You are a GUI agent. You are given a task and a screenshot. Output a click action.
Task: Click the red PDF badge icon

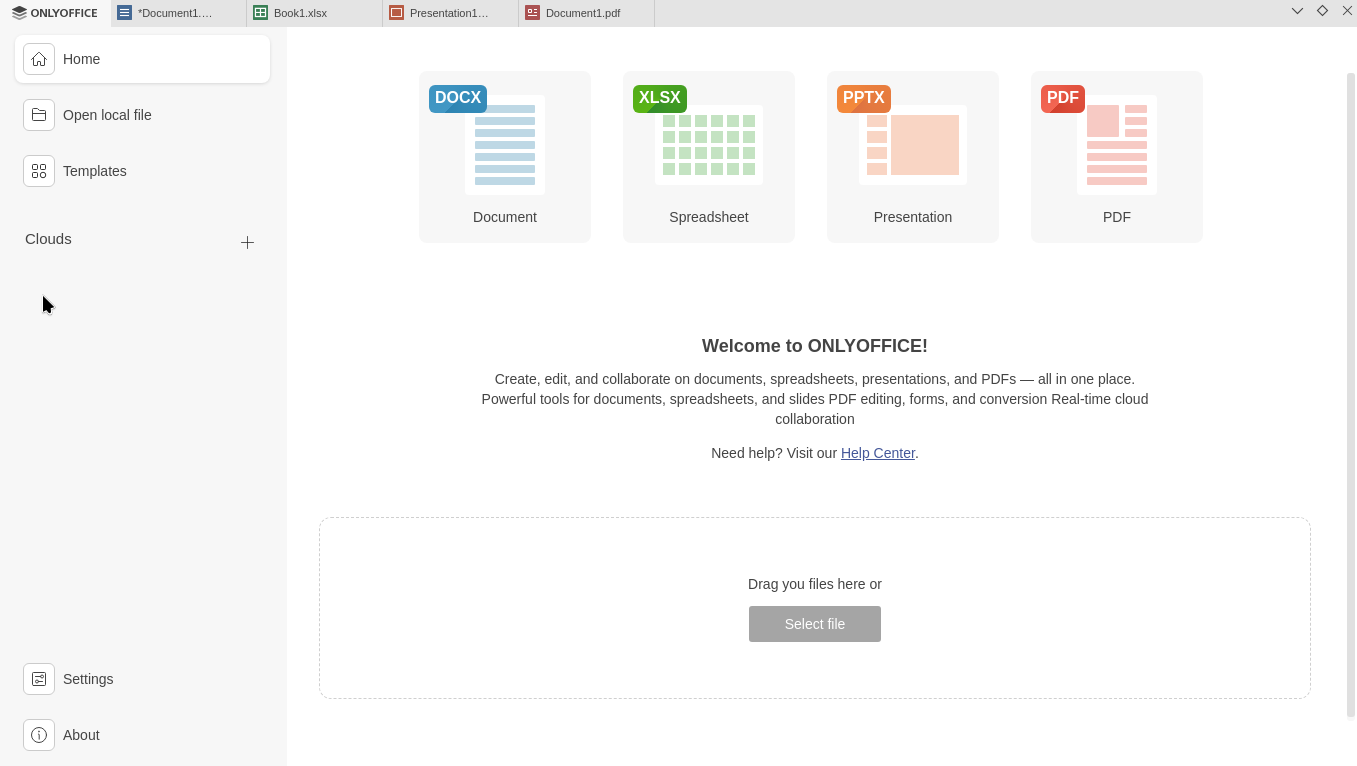[x=1063, y=98]
